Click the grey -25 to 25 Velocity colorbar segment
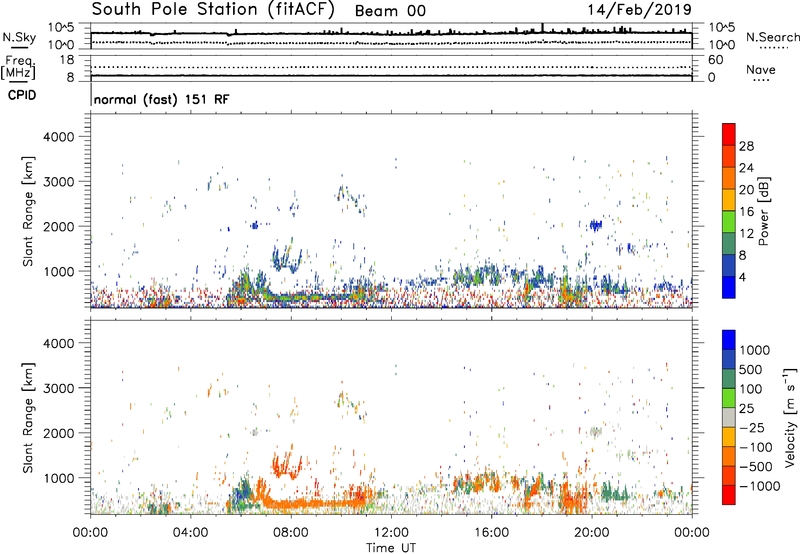The height and width of the screenshot is (554, 800). point(729,418)
